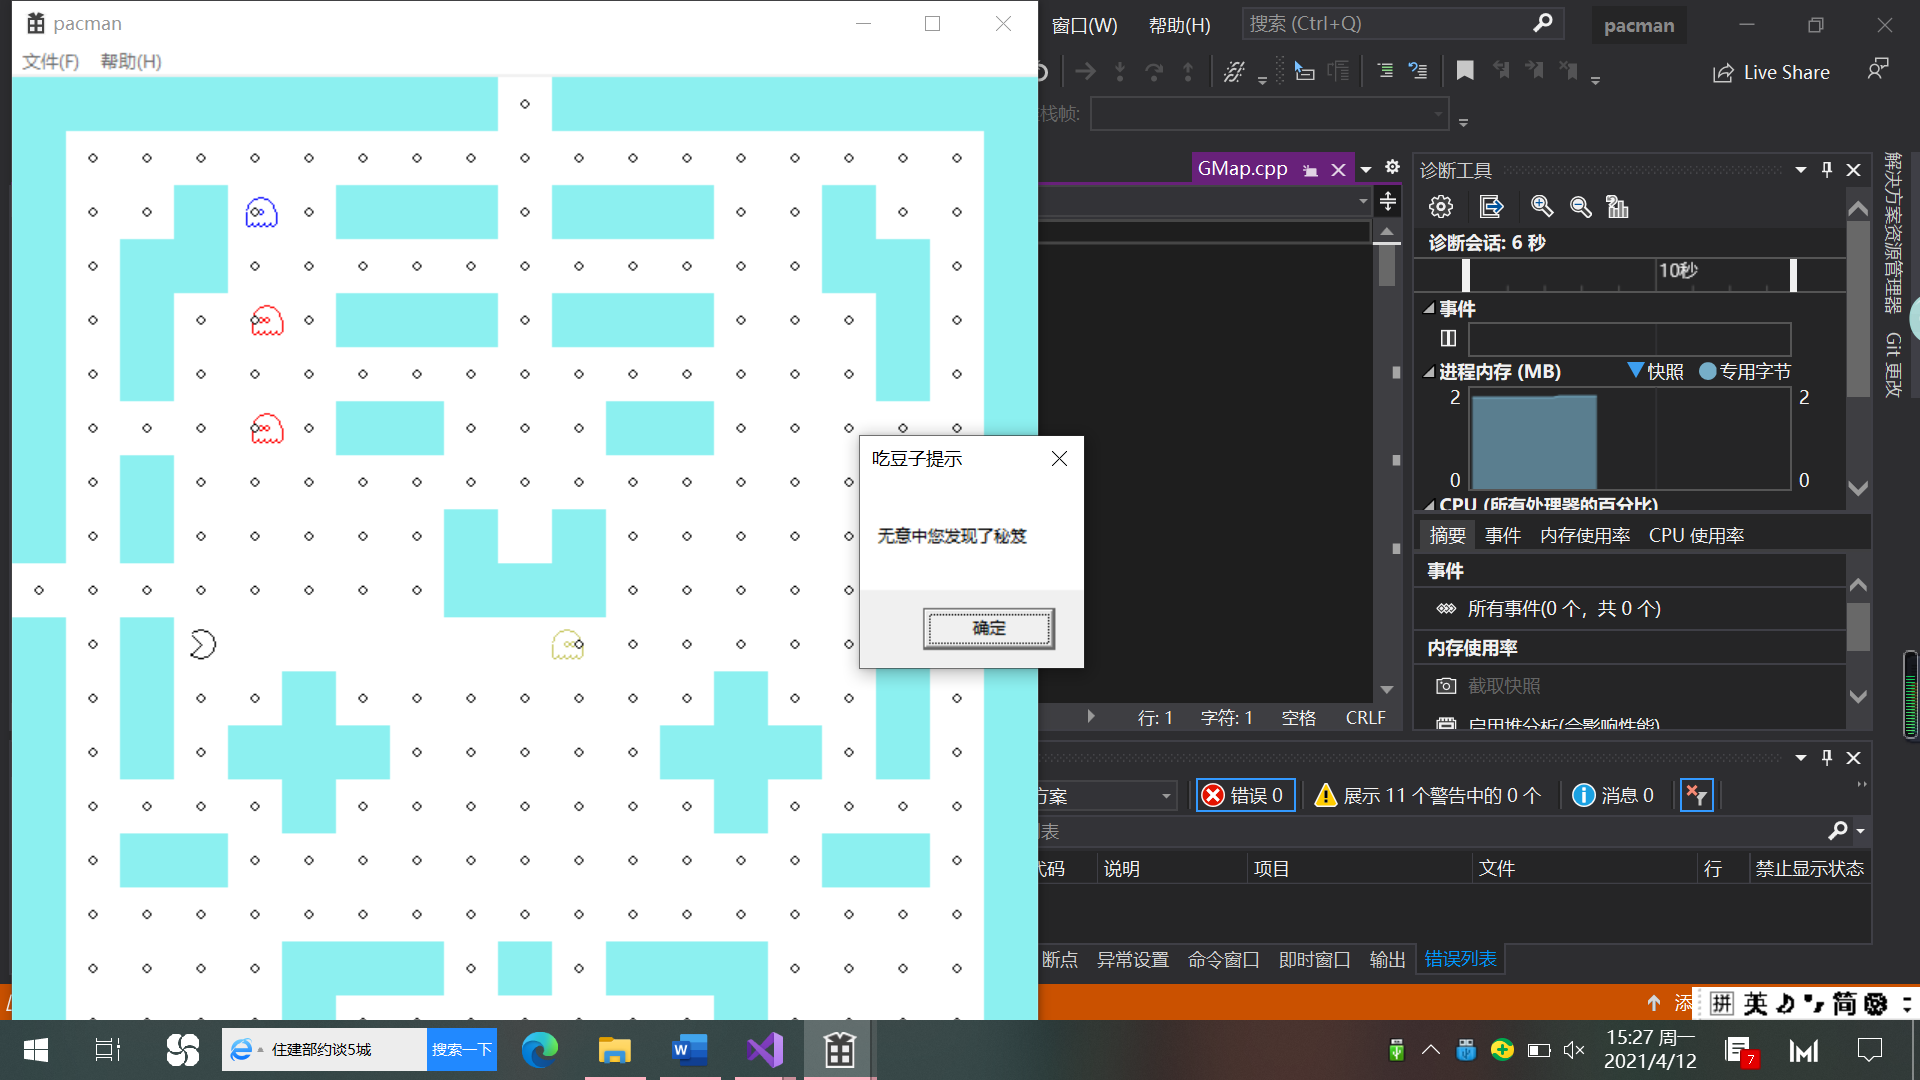Viewport: 1920px width, 1080px height.
Task: Click the search box 搜索 (Ctrl+Q)
Action: 1402,23
